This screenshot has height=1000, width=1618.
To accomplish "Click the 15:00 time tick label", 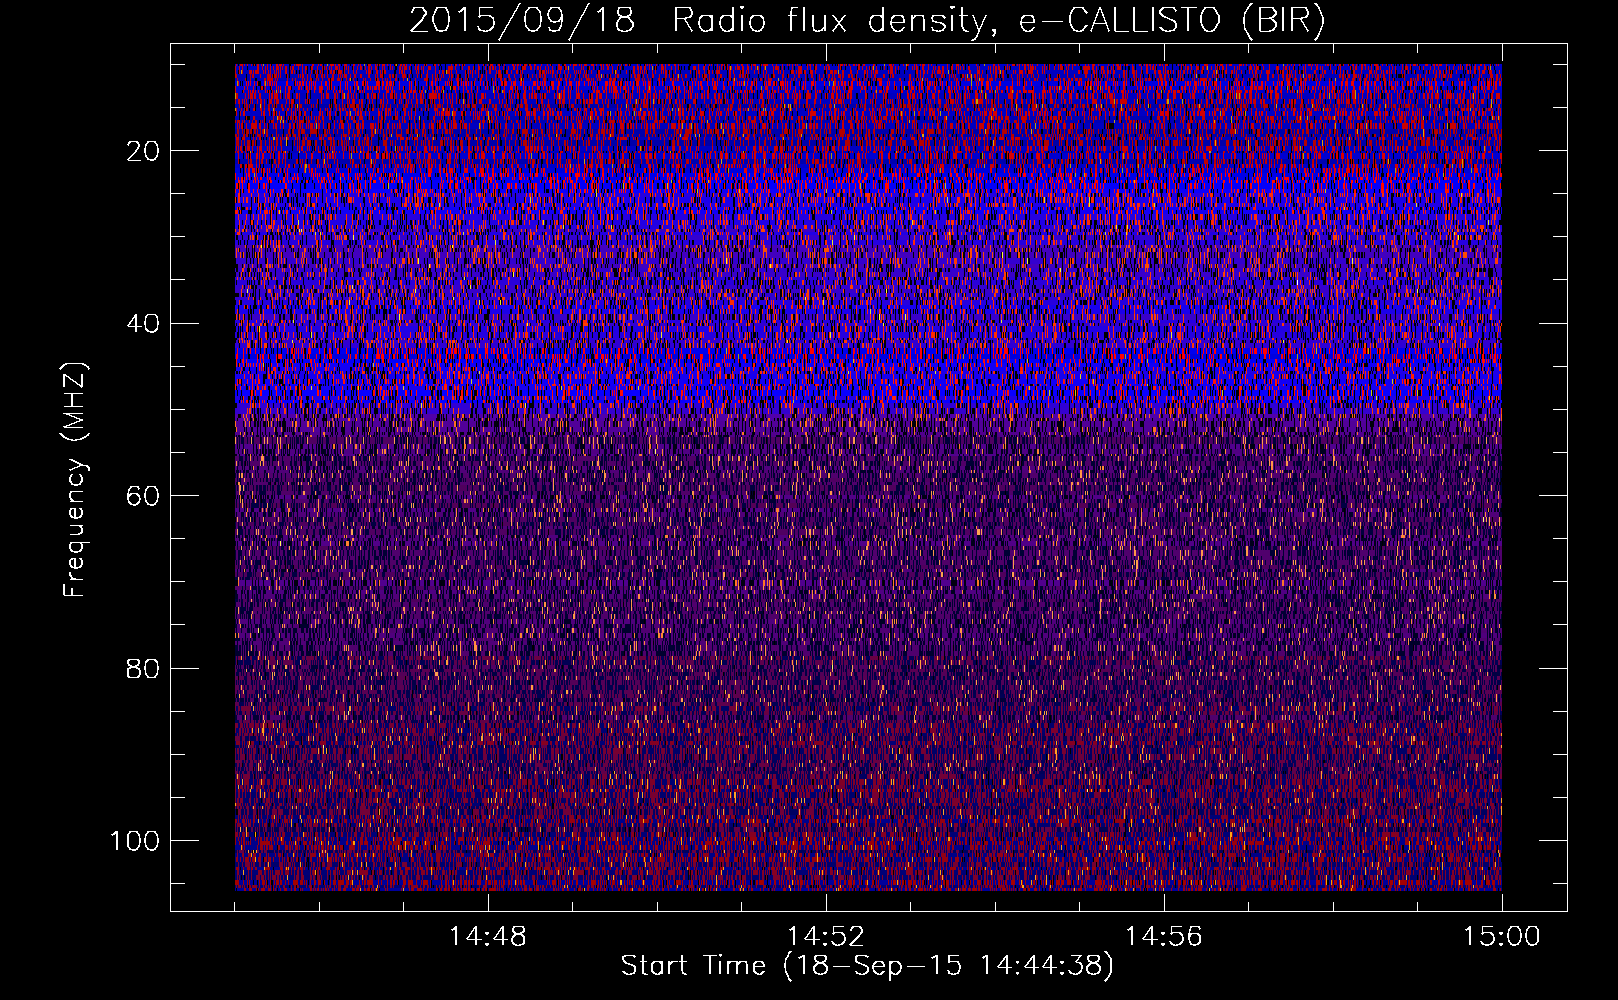I will 1502,937.
